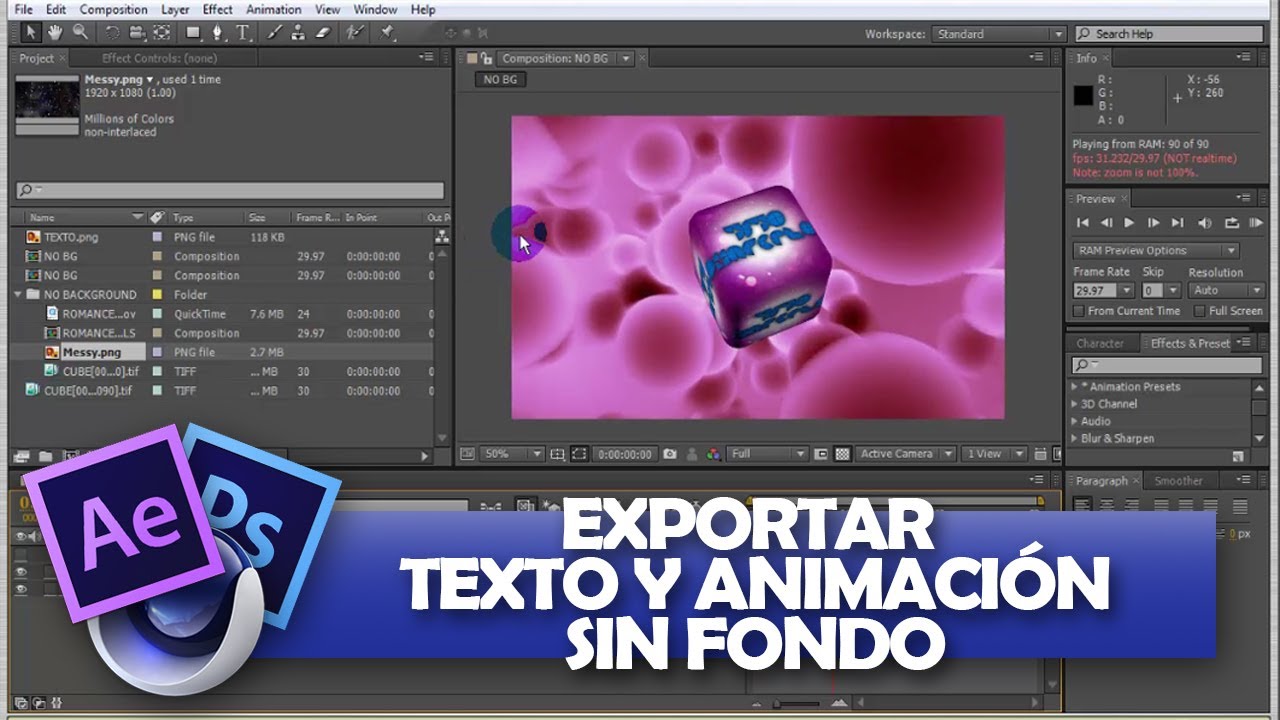Click the take snapshot camera icon
This screenshot has width=1280, height=720.
click(669, 454)
